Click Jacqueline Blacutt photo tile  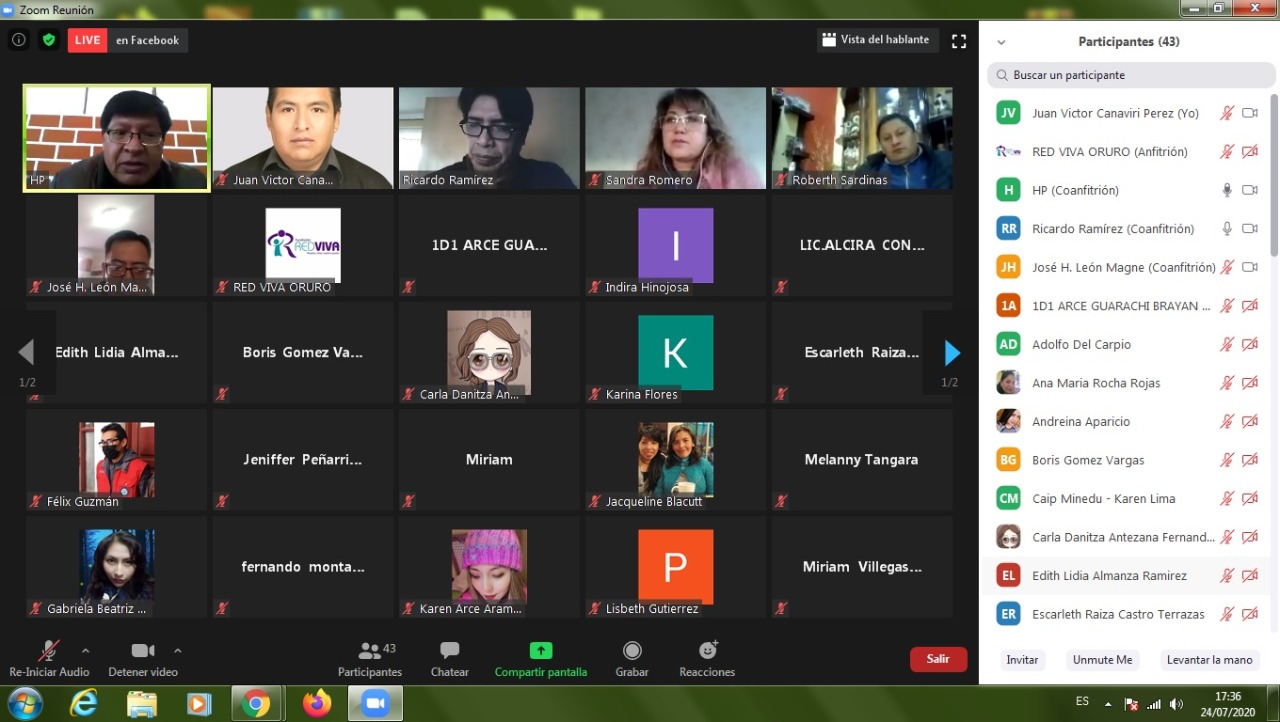pos(676,459)
